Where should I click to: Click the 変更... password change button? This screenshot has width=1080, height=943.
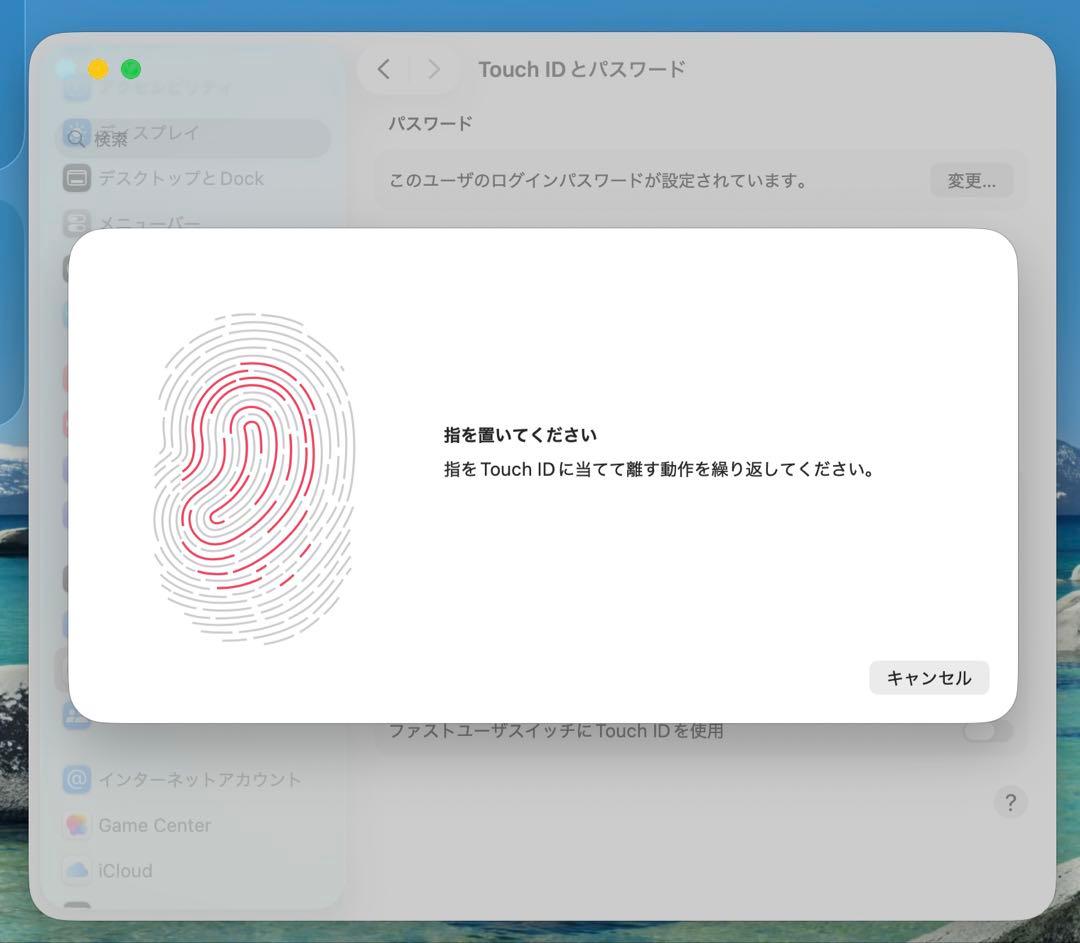pos(970,181)
